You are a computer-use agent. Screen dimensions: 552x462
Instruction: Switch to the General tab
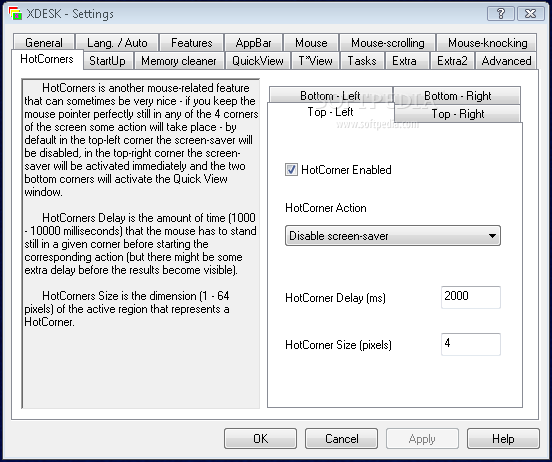coord(44,43)
